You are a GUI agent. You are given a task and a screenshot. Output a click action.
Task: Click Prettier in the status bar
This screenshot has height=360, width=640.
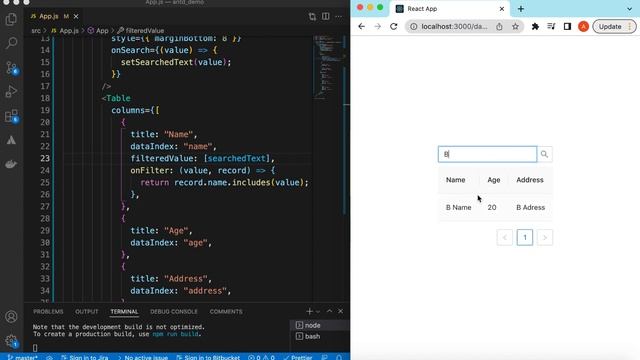[x=298, y=357]
